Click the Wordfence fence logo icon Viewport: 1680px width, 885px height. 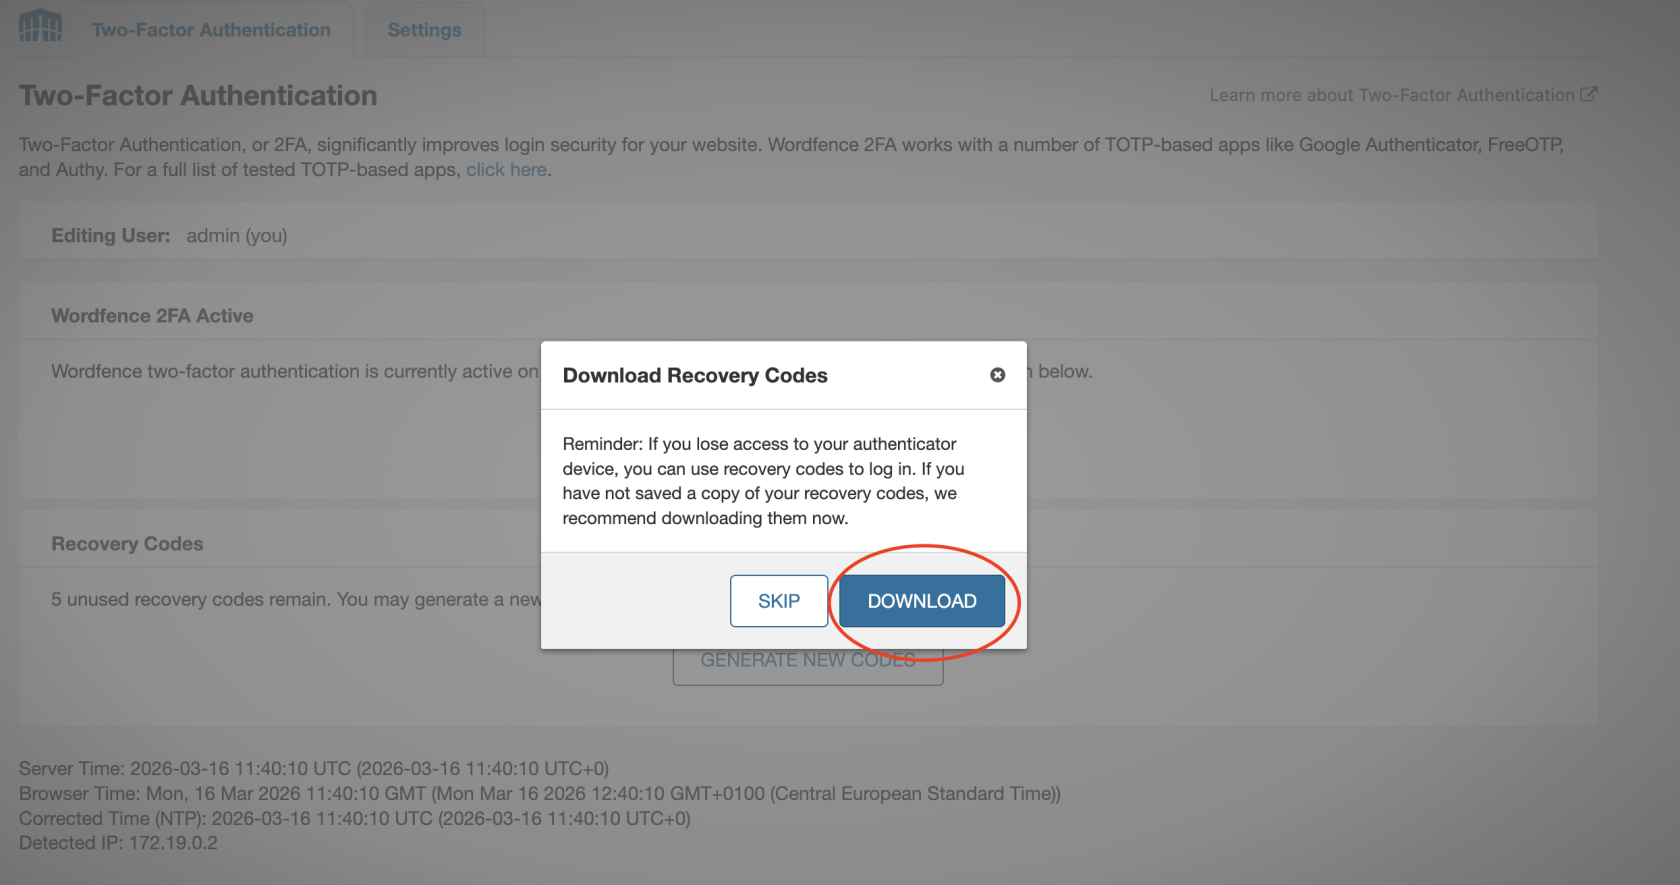[x=39, y=28]
